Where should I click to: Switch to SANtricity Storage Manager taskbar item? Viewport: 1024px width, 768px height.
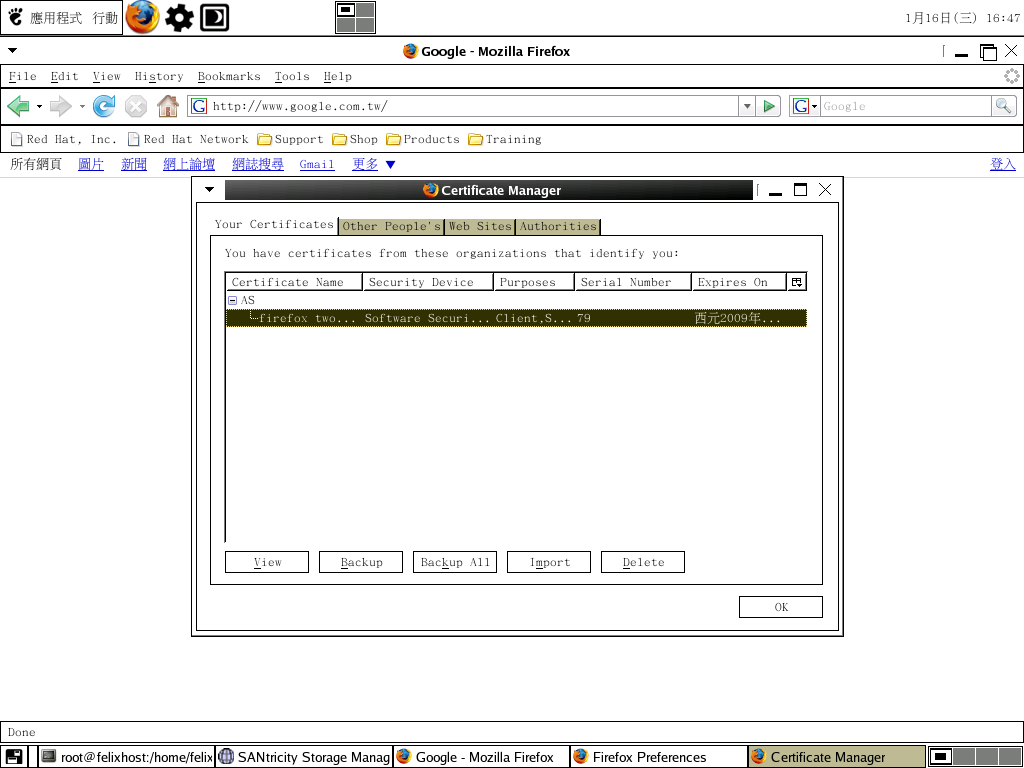pyautogui.click(x=304, y=757)
